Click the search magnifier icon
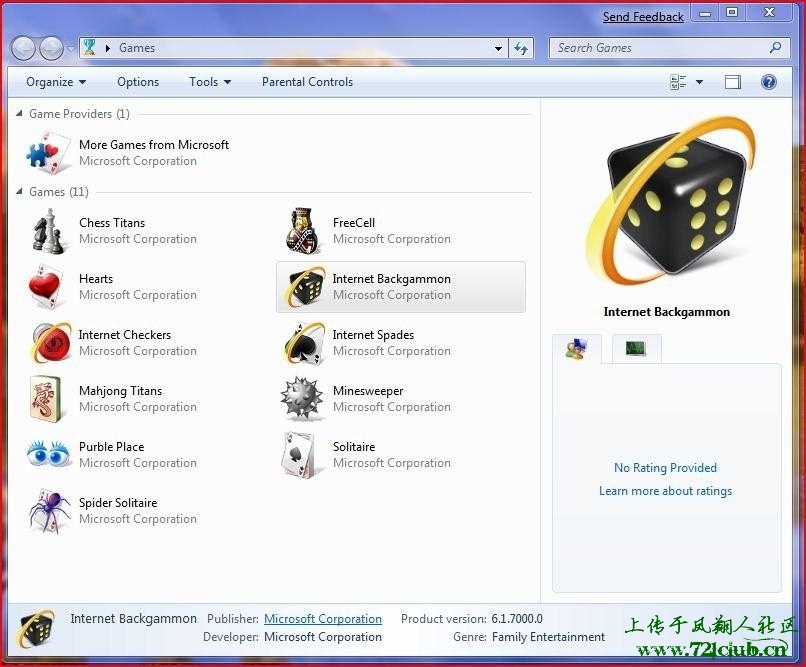806x667 pixels. point(775,48)
